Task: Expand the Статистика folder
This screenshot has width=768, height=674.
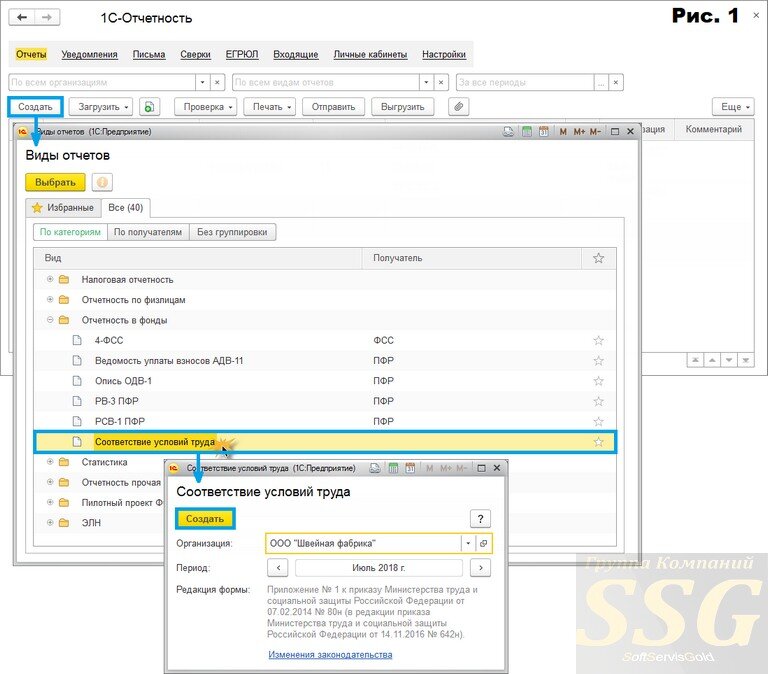Action: 50,461
